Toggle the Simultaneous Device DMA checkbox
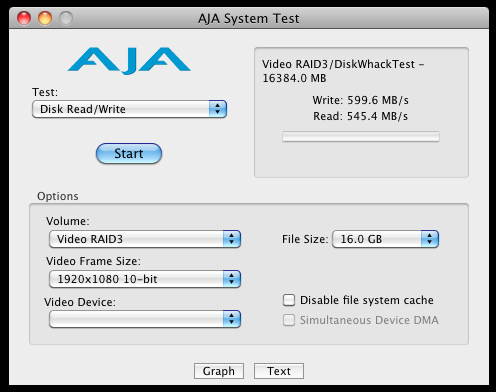The height and width of the screenshot is (392, 496). click(289, 320)
